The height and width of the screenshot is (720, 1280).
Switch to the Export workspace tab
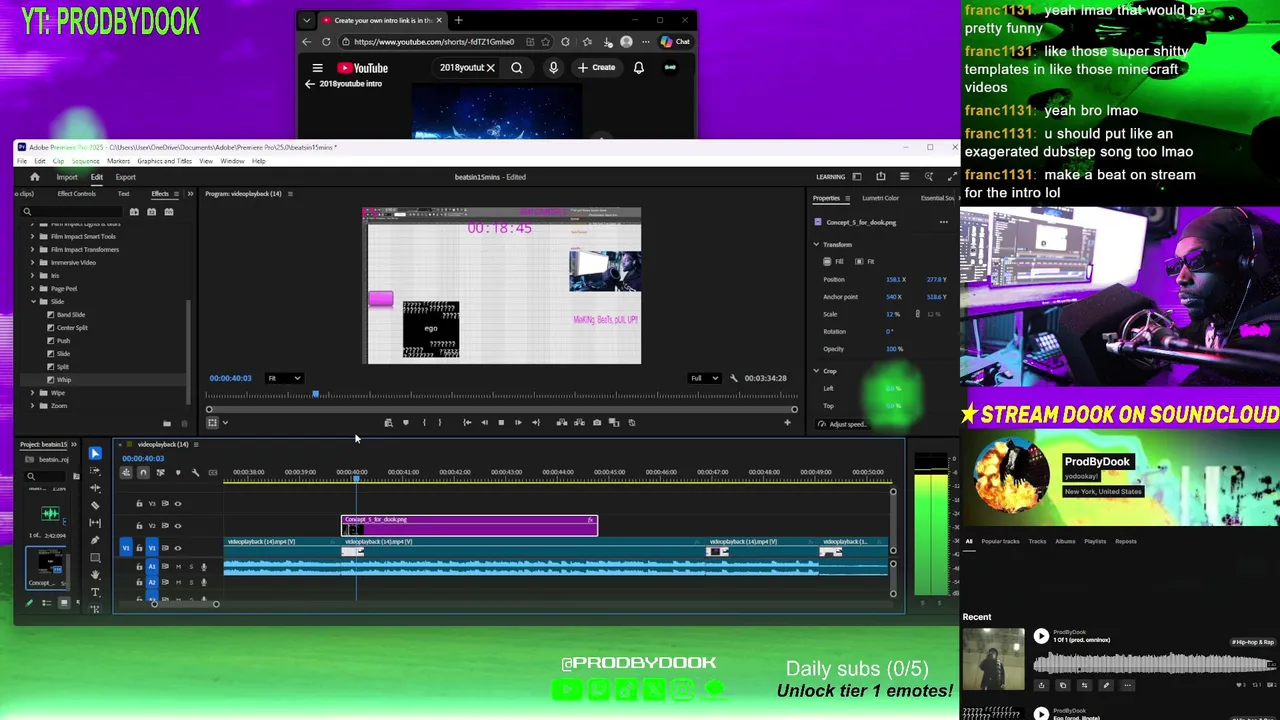pos(126,177)
